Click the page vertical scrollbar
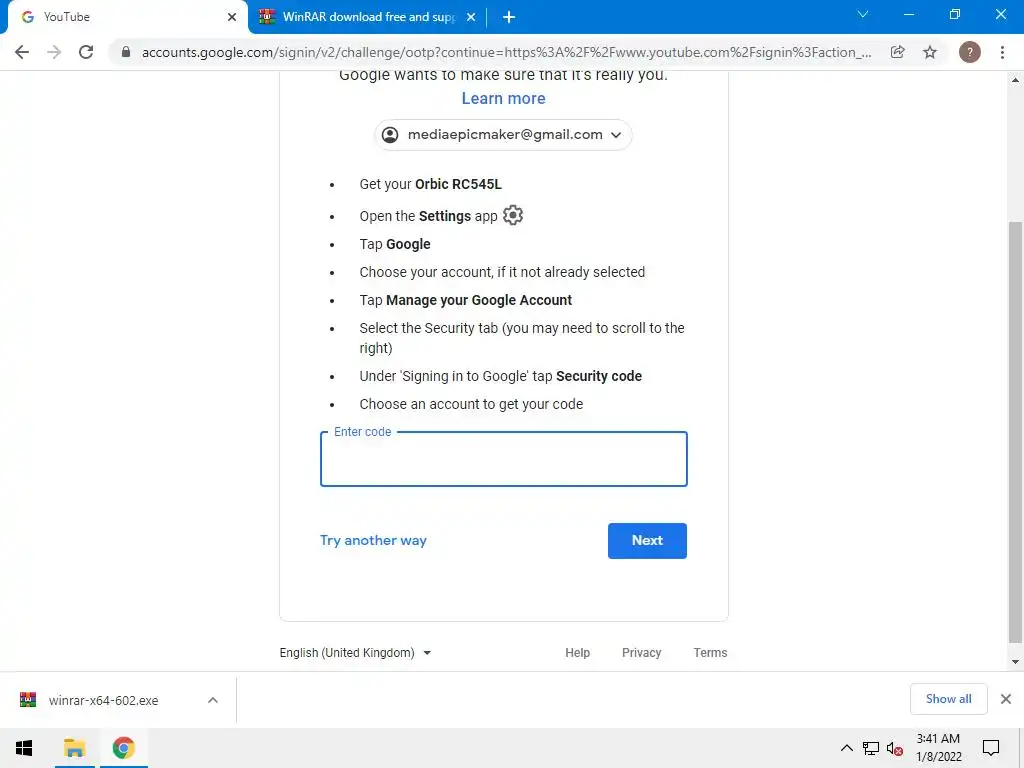The height and width of the screenshot is (768, 1024). point(1015,431)
